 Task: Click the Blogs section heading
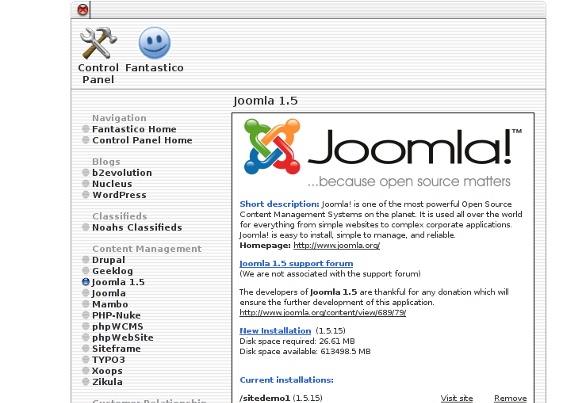click(106, 161)
